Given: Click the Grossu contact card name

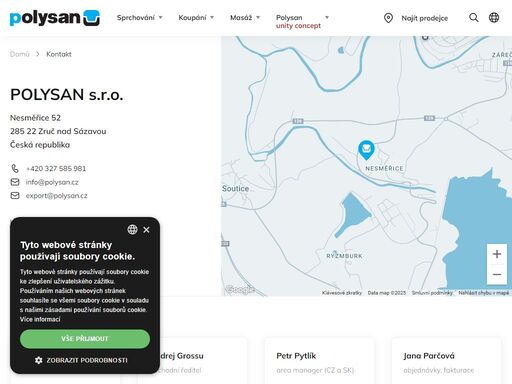Looking at the screenshot, I should [x=182, y=356].
